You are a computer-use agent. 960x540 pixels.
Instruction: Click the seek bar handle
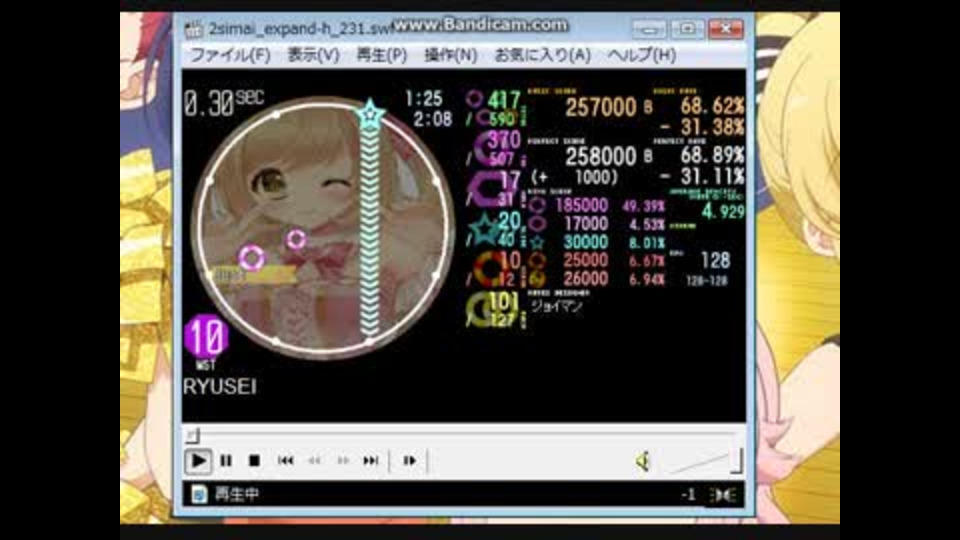[192, 435]
